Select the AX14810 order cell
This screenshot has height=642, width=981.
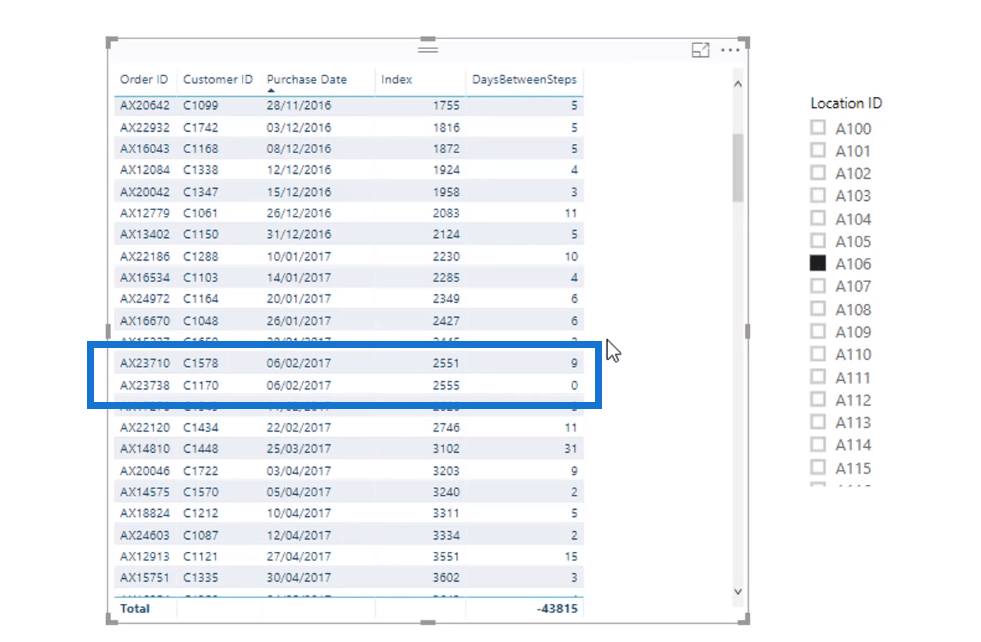point(145,449)
